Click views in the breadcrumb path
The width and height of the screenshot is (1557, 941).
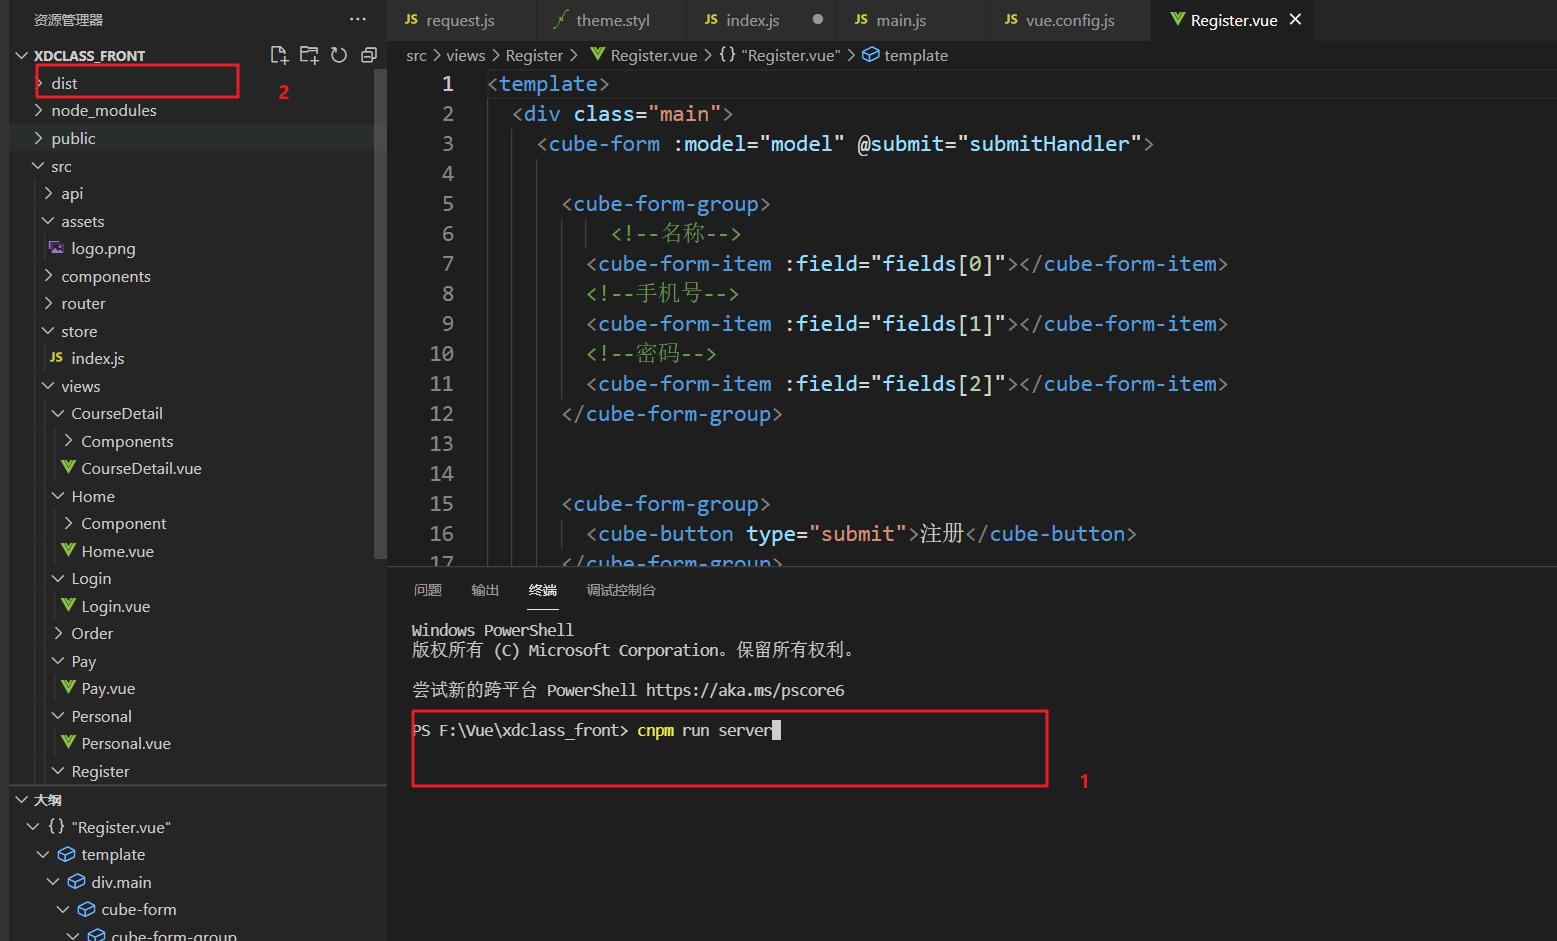(466, 55)
